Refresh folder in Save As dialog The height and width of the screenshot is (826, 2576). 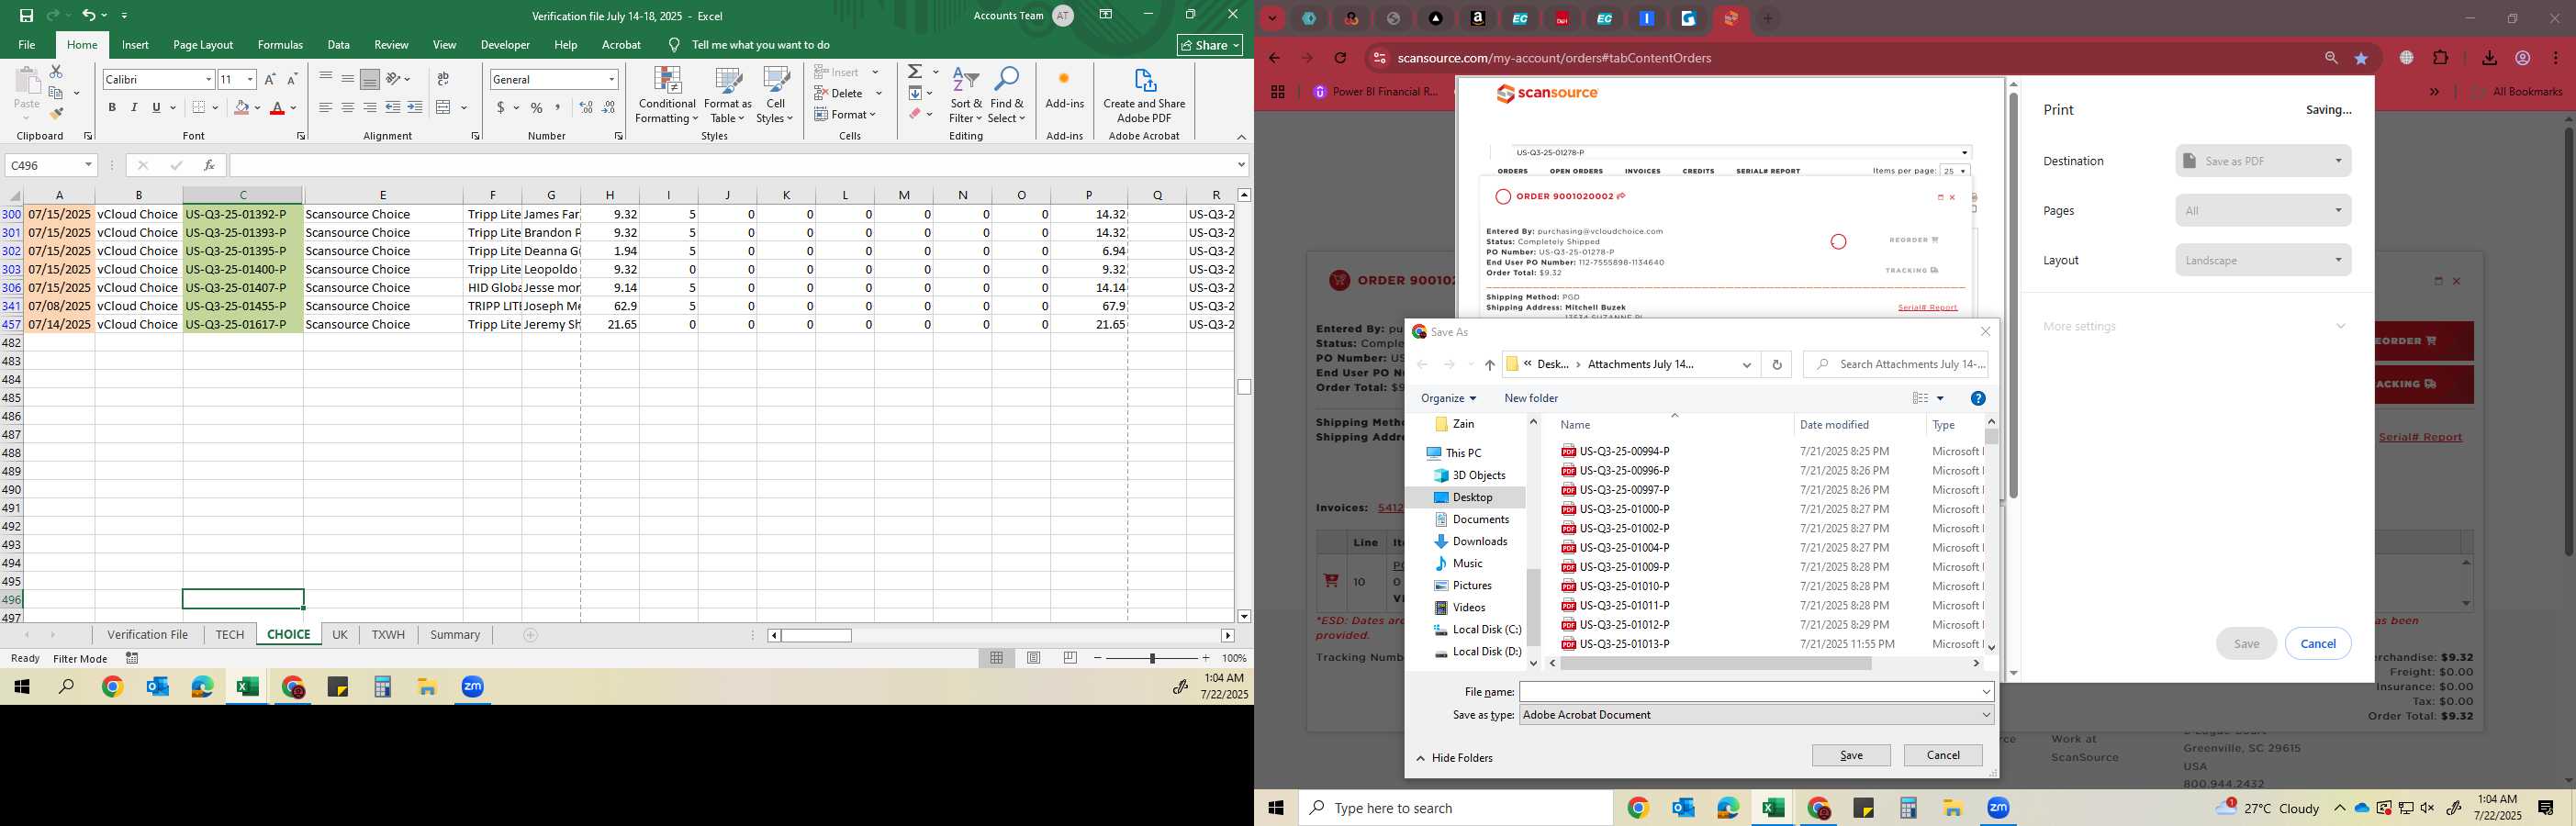click(1777, 365)
